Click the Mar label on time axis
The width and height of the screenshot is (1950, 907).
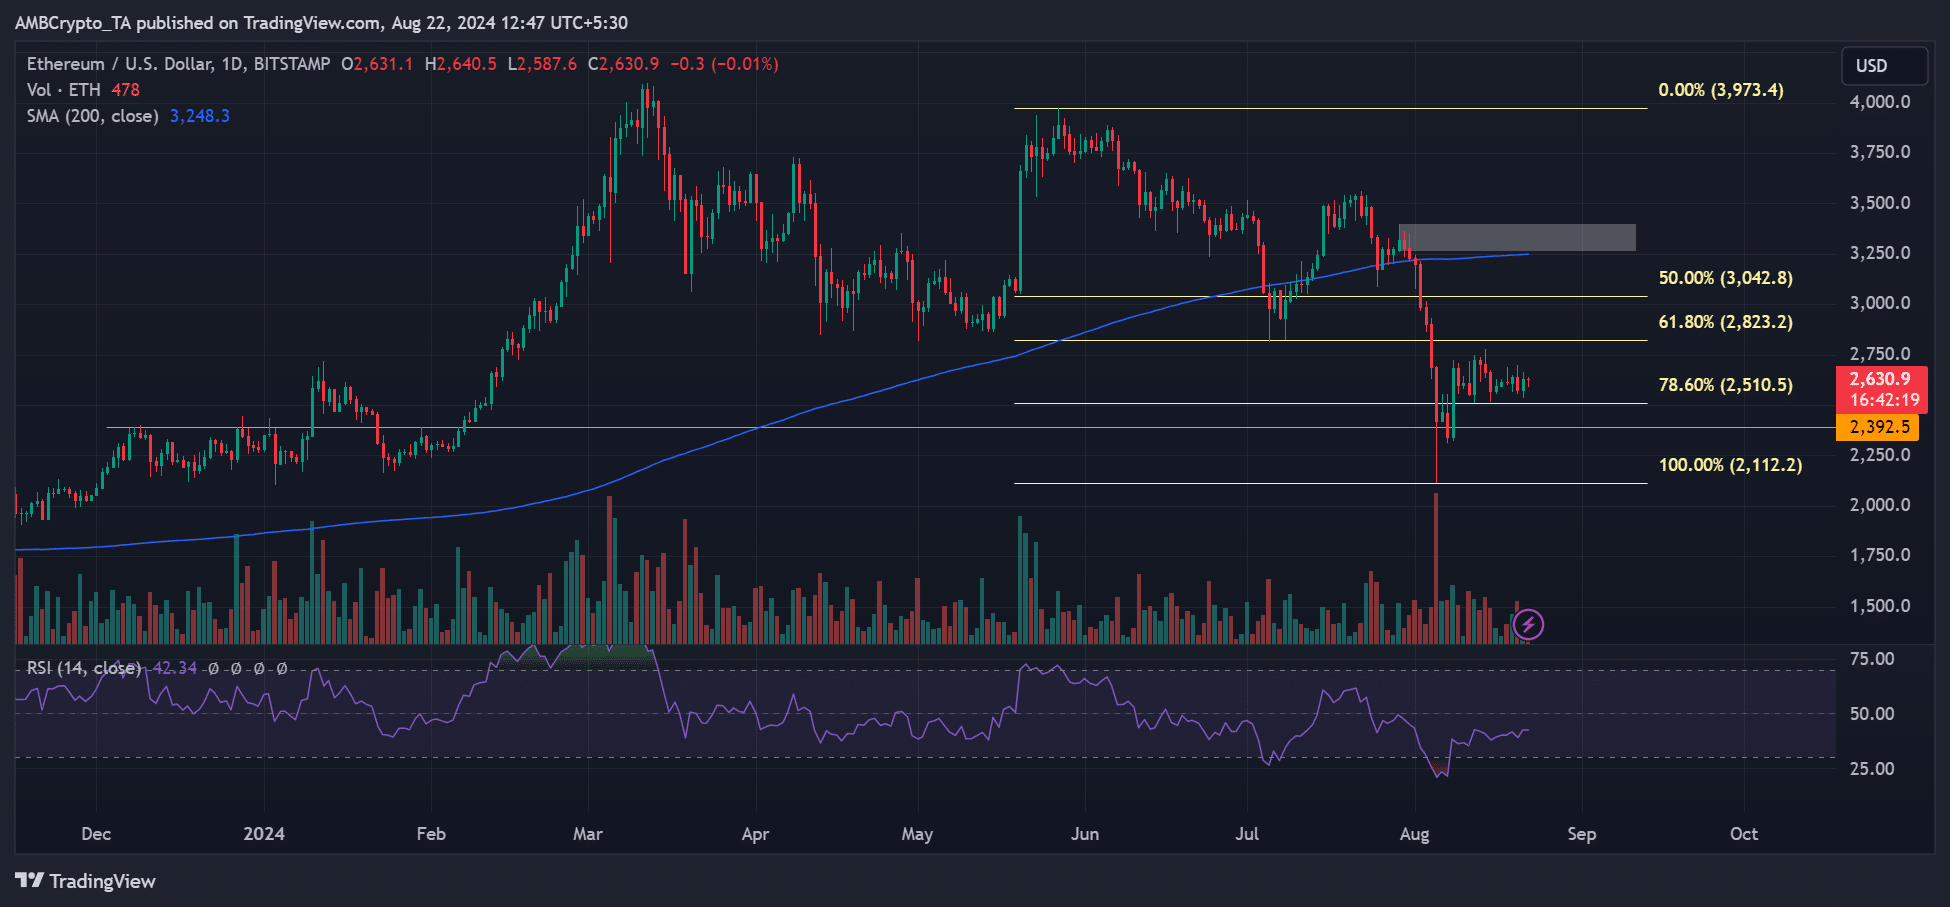(588, 834)
